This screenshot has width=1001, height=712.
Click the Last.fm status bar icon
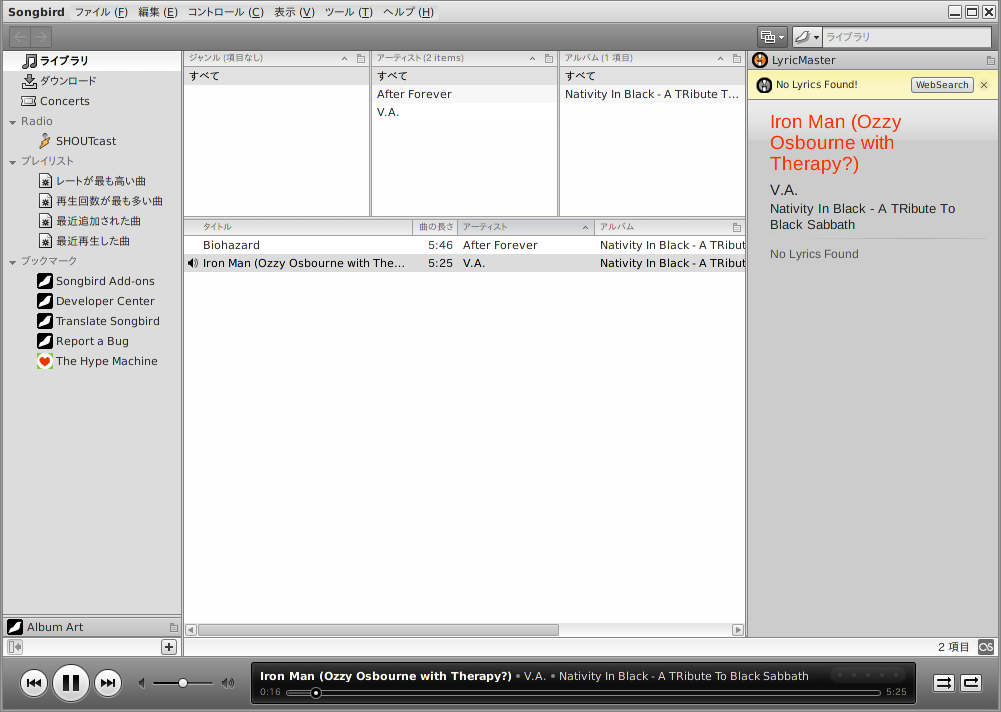[986, 647]
